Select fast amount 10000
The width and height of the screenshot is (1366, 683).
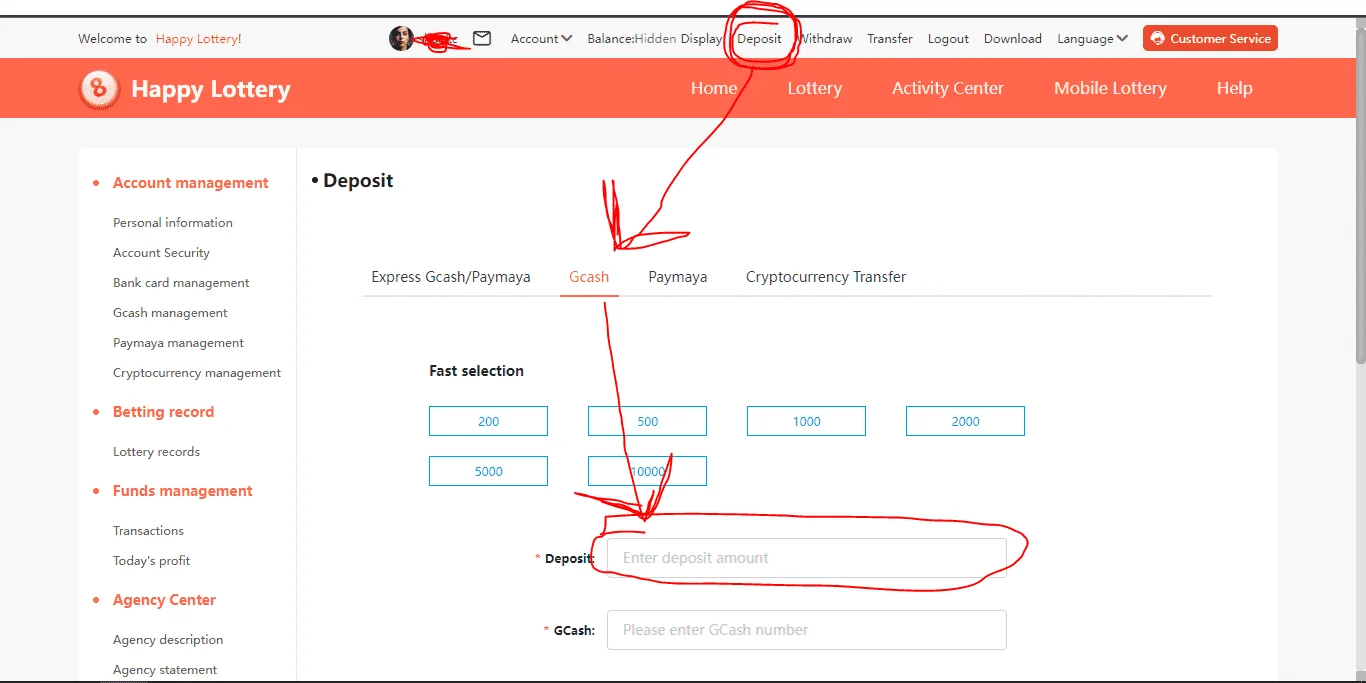[647, 471]
